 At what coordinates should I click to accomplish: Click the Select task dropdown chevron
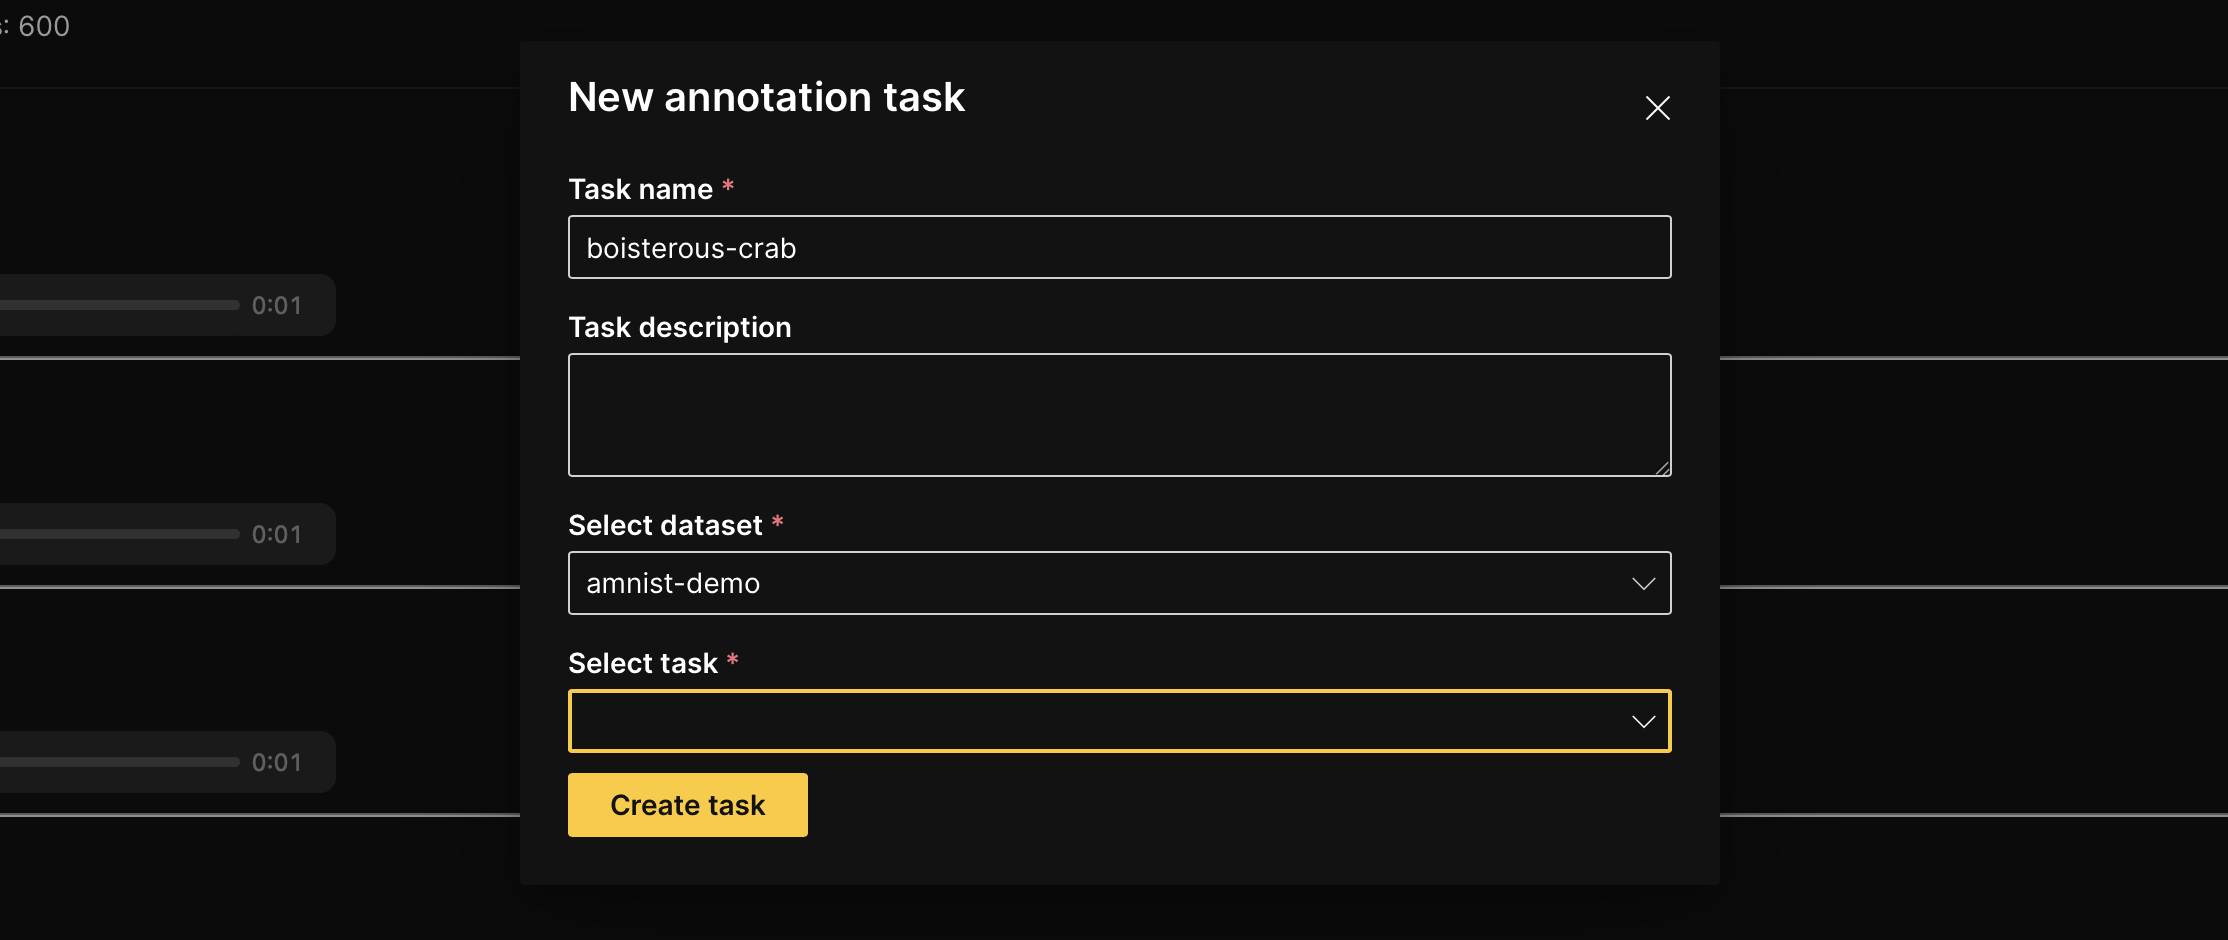click(x=1643, y=720)
